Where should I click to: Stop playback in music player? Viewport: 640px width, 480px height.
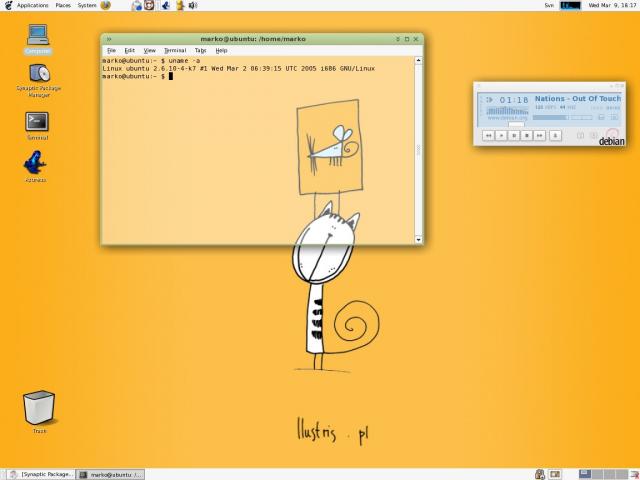(x=527, y=135)
